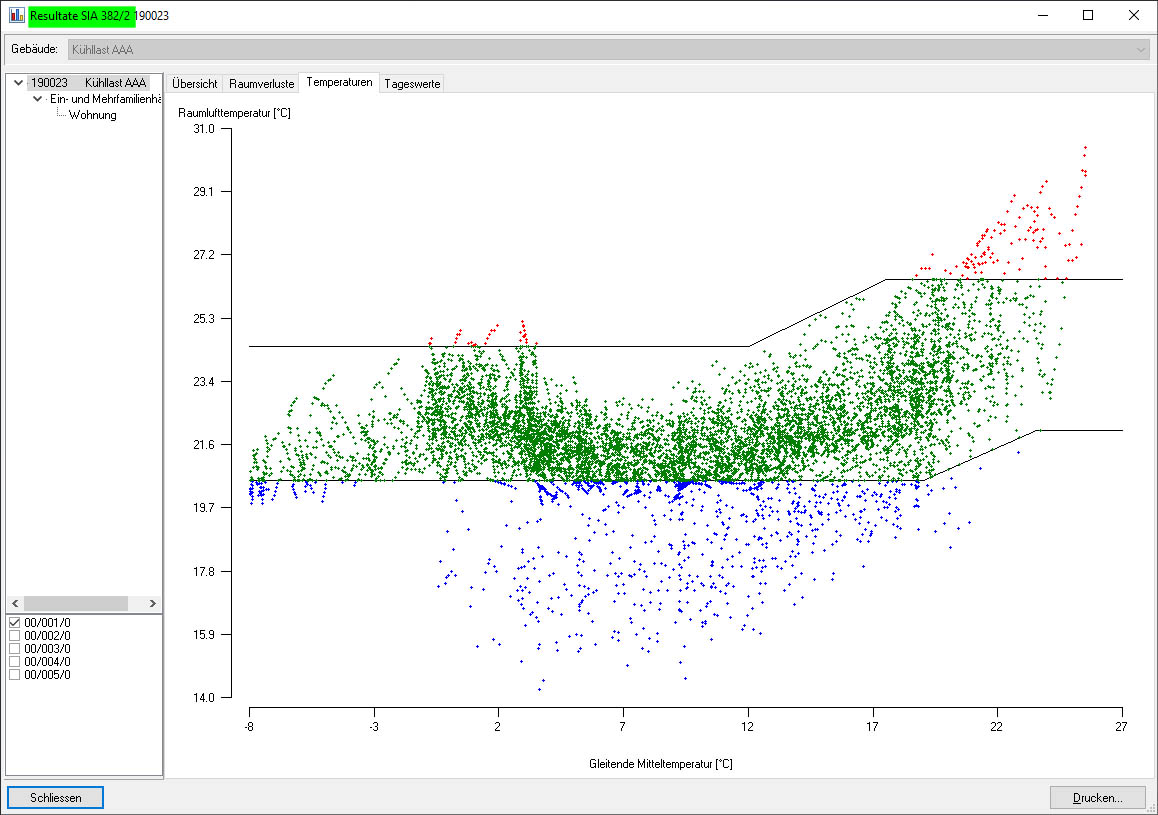Uncheck the 00/001/0 checkbox
The image size is (1158, 815).
click(15, 623)
